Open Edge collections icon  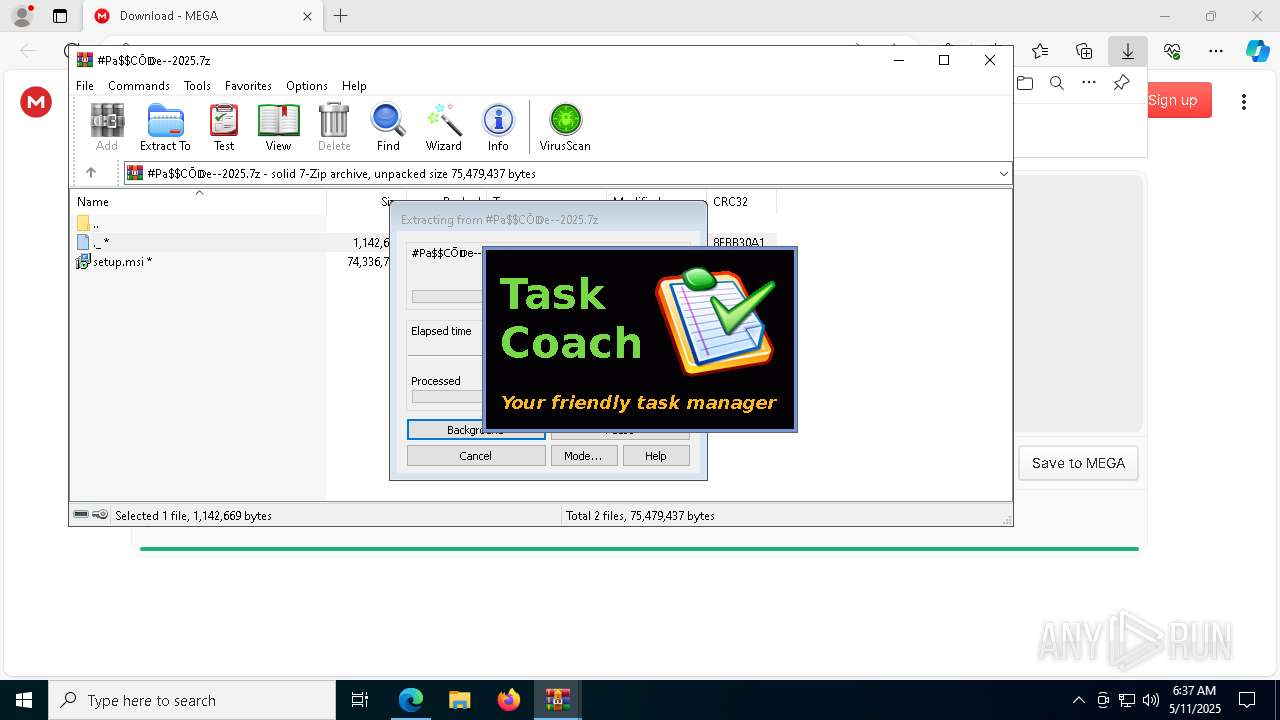(x=1084, y=51)
